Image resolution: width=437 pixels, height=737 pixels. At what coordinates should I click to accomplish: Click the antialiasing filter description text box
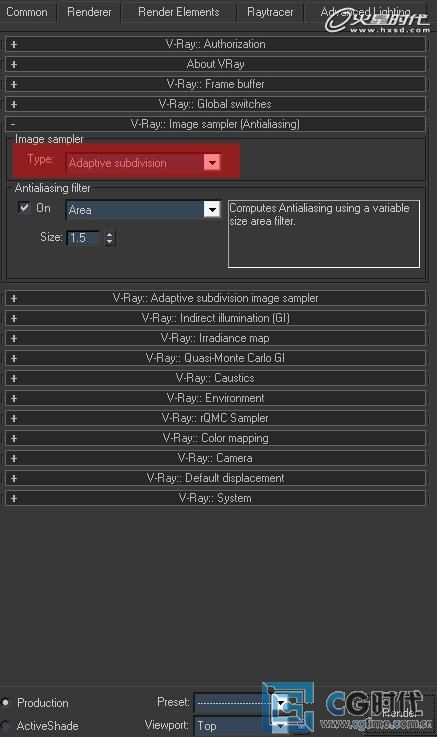click(x=324, y=234)
